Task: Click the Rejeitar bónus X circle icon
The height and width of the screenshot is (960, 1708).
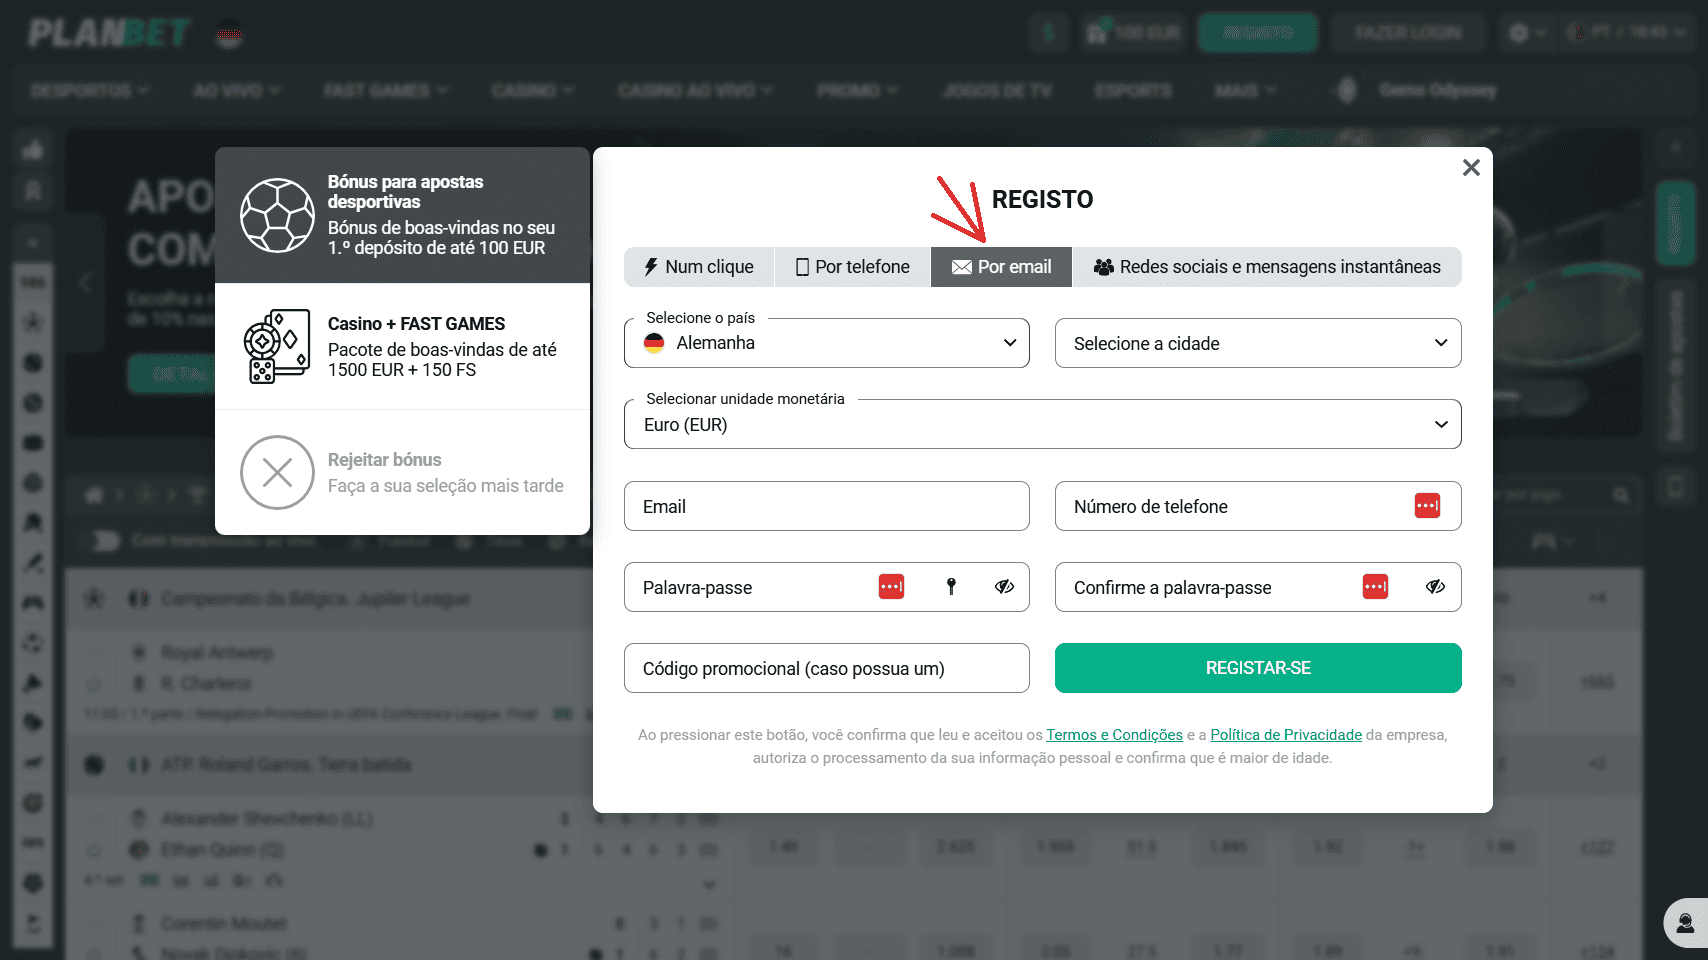Action: 277,472
